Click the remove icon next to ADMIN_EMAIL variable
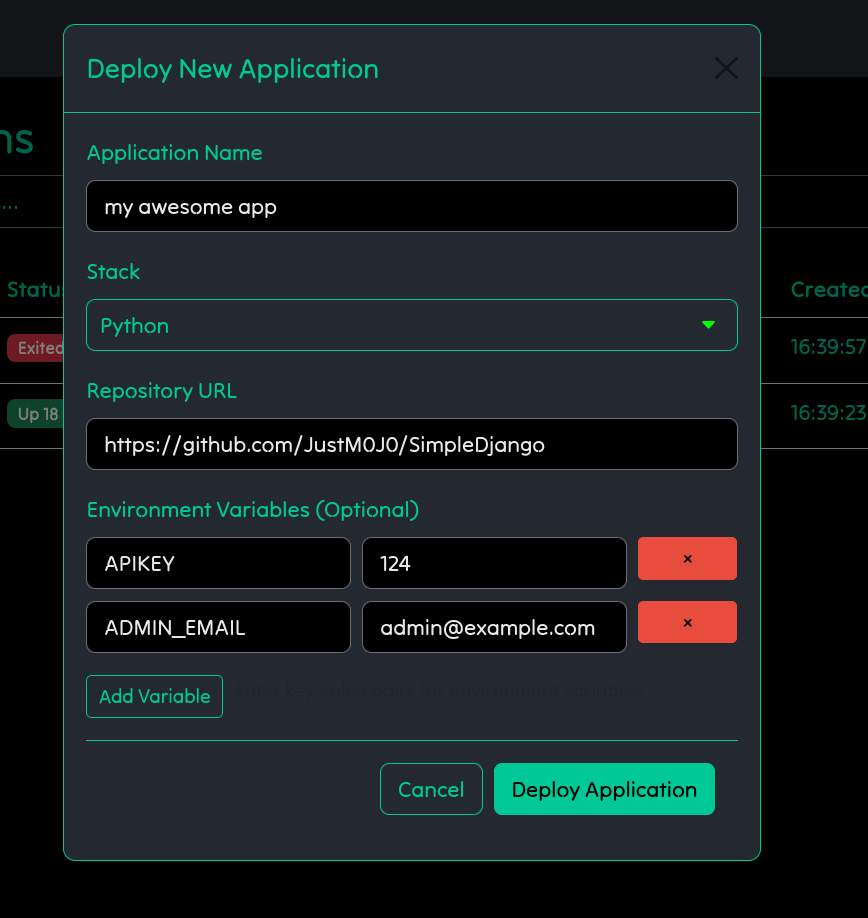 [x=687, y=622]
